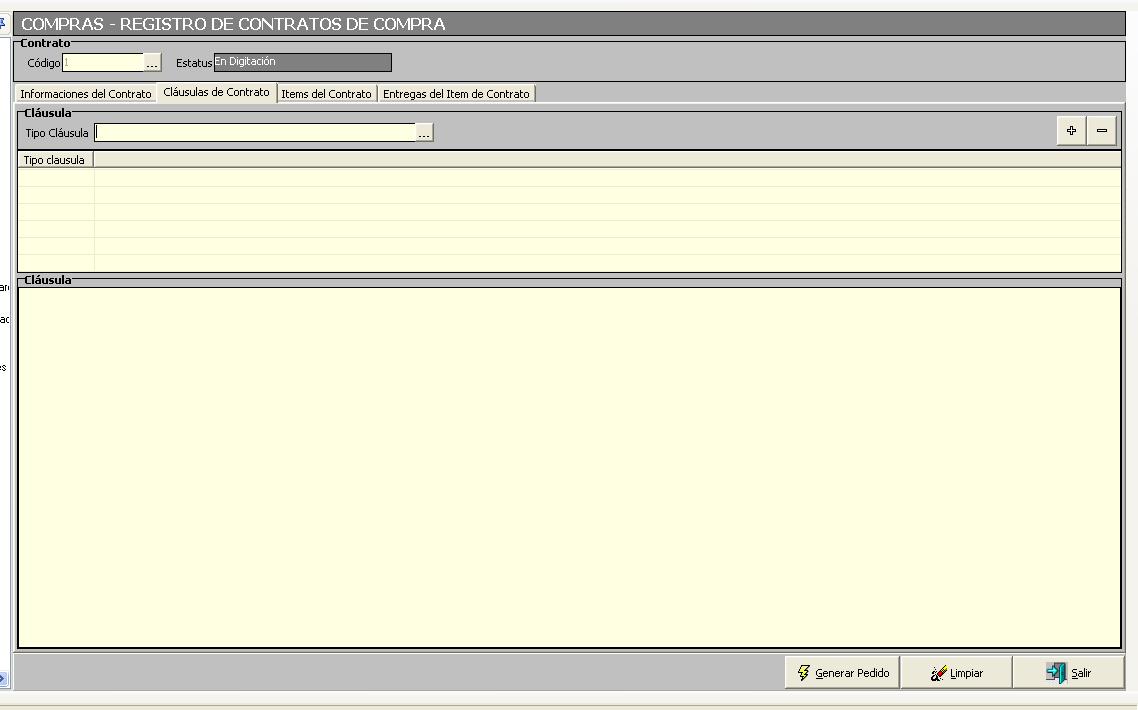Open the Código lookup ellipsis button
The width and height of the screenshot is (1138, 710).
(152, 63)
